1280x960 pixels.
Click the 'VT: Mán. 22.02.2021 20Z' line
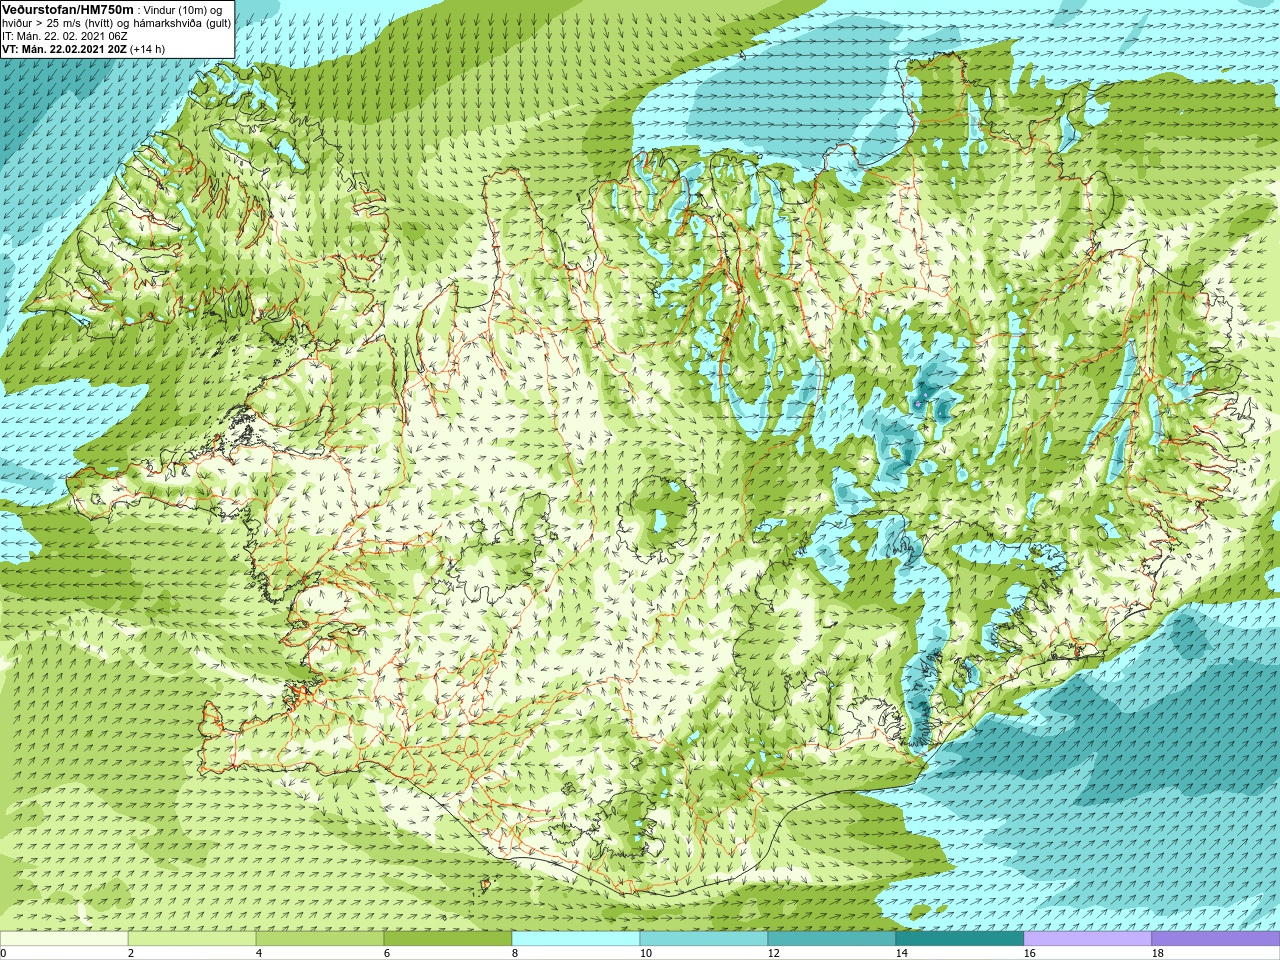click(x=64, y=49)
